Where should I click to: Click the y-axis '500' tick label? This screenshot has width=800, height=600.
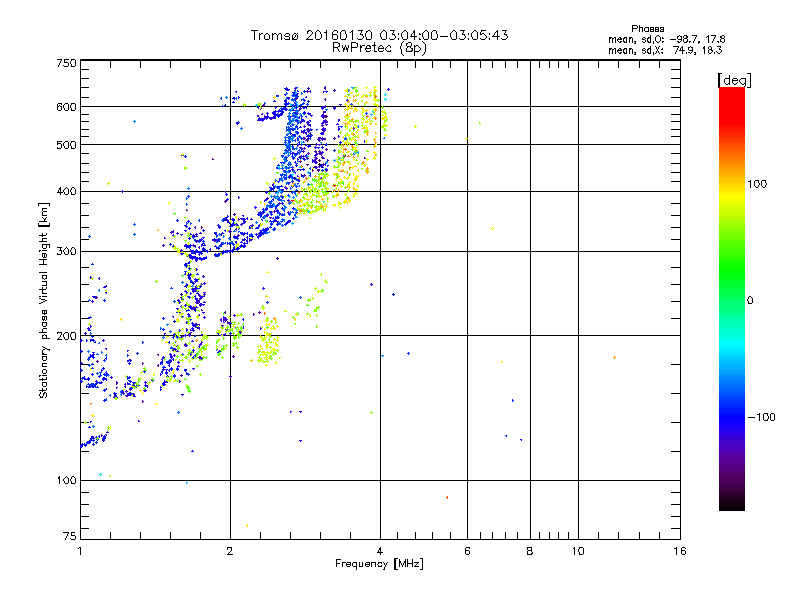[x=66, y=145]
